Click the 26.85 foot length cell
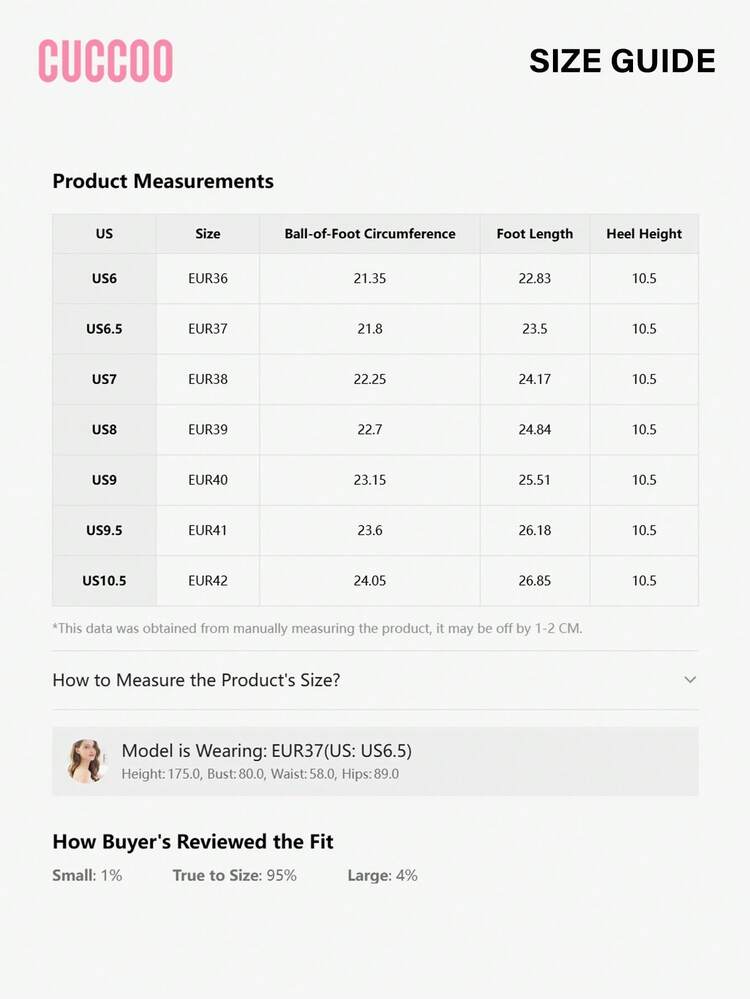 tap(535, 581)
